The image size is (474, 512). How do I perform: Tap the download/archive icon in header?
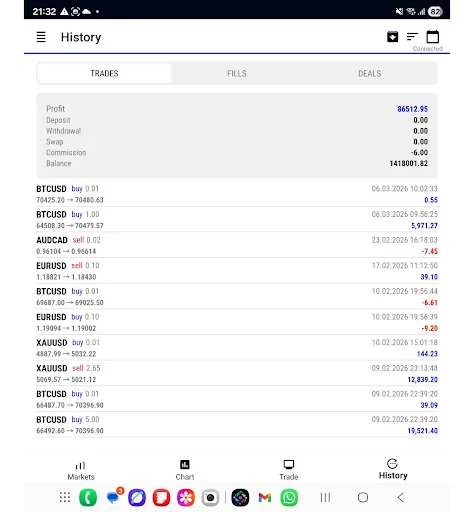point(392,37)
